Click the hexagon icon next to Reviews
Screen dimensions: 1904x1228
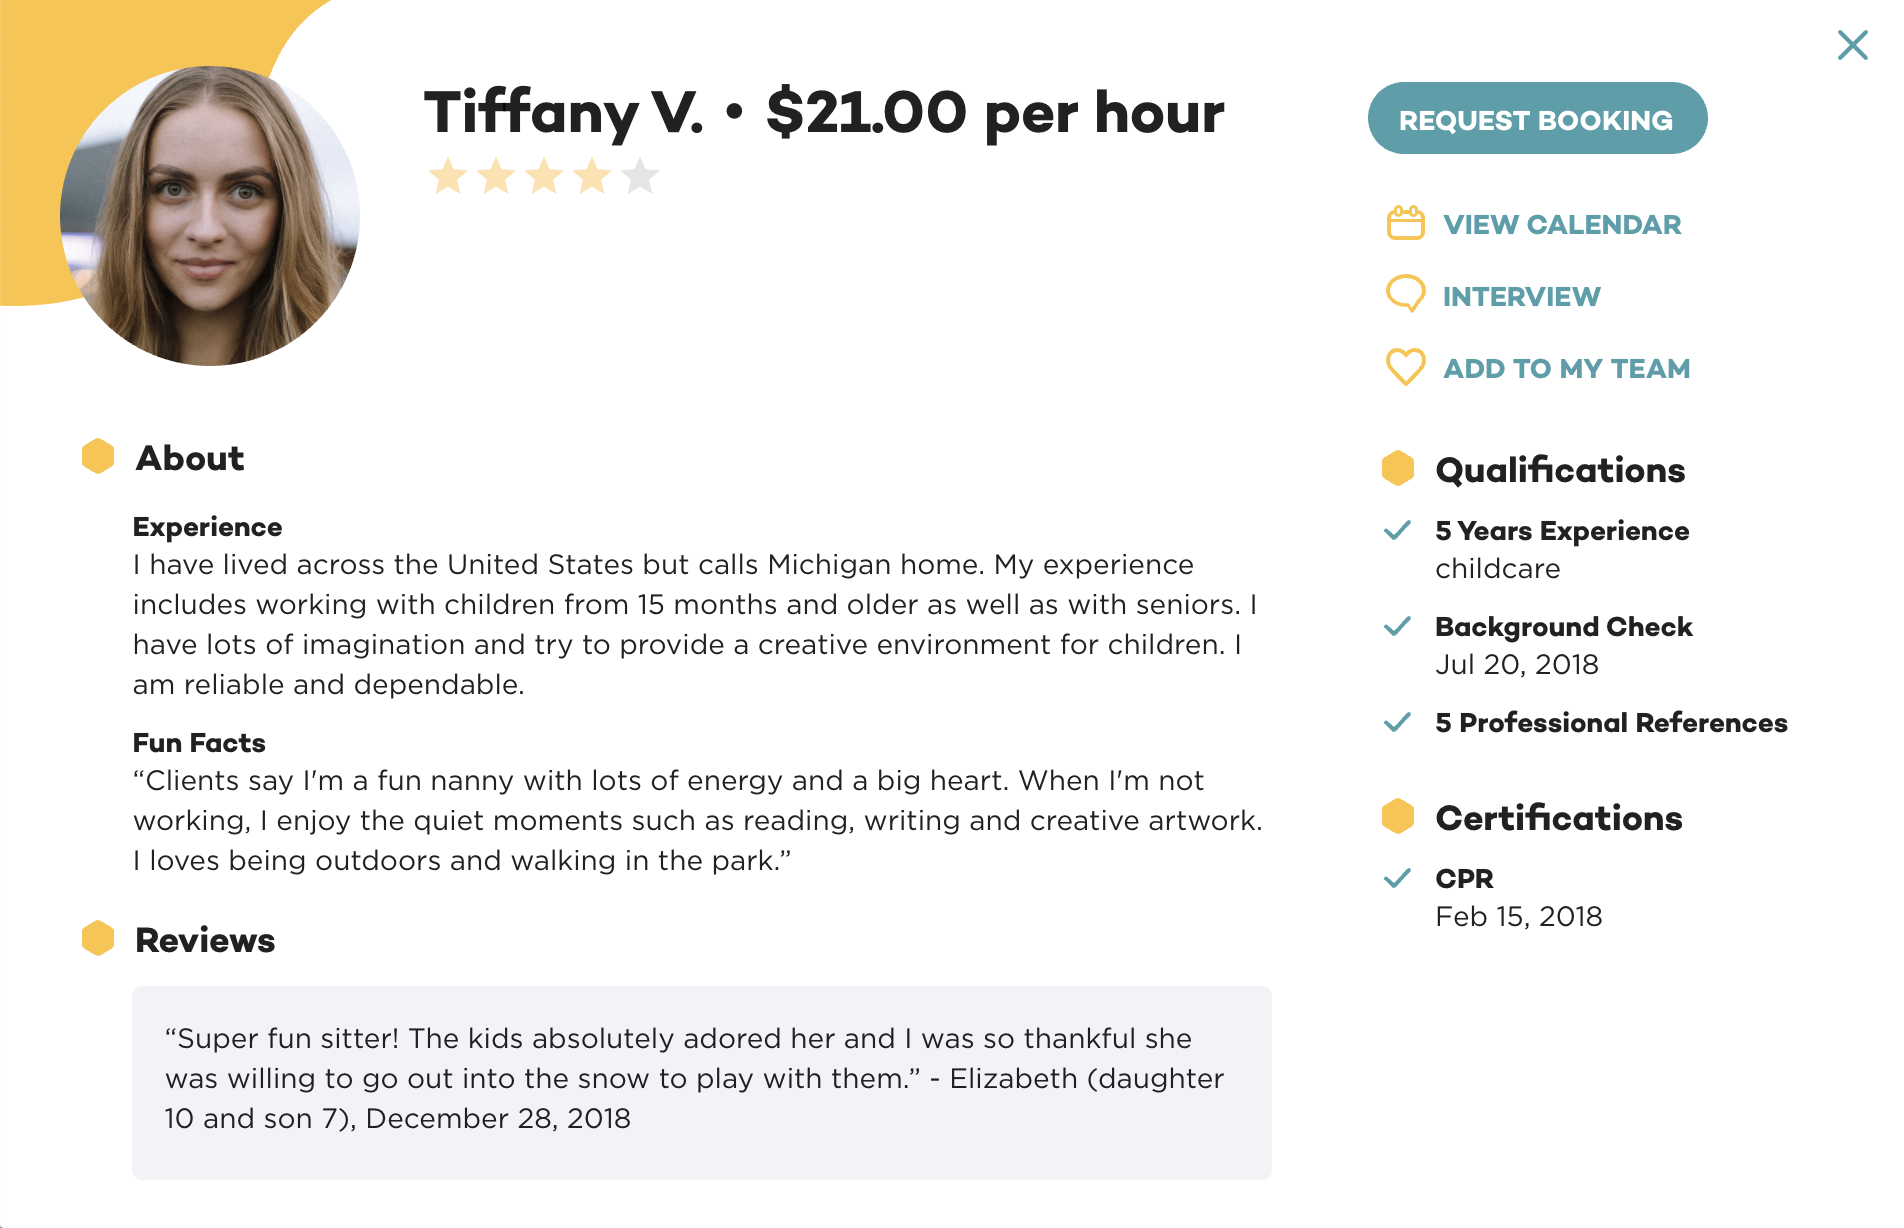(x=98, y=938)
